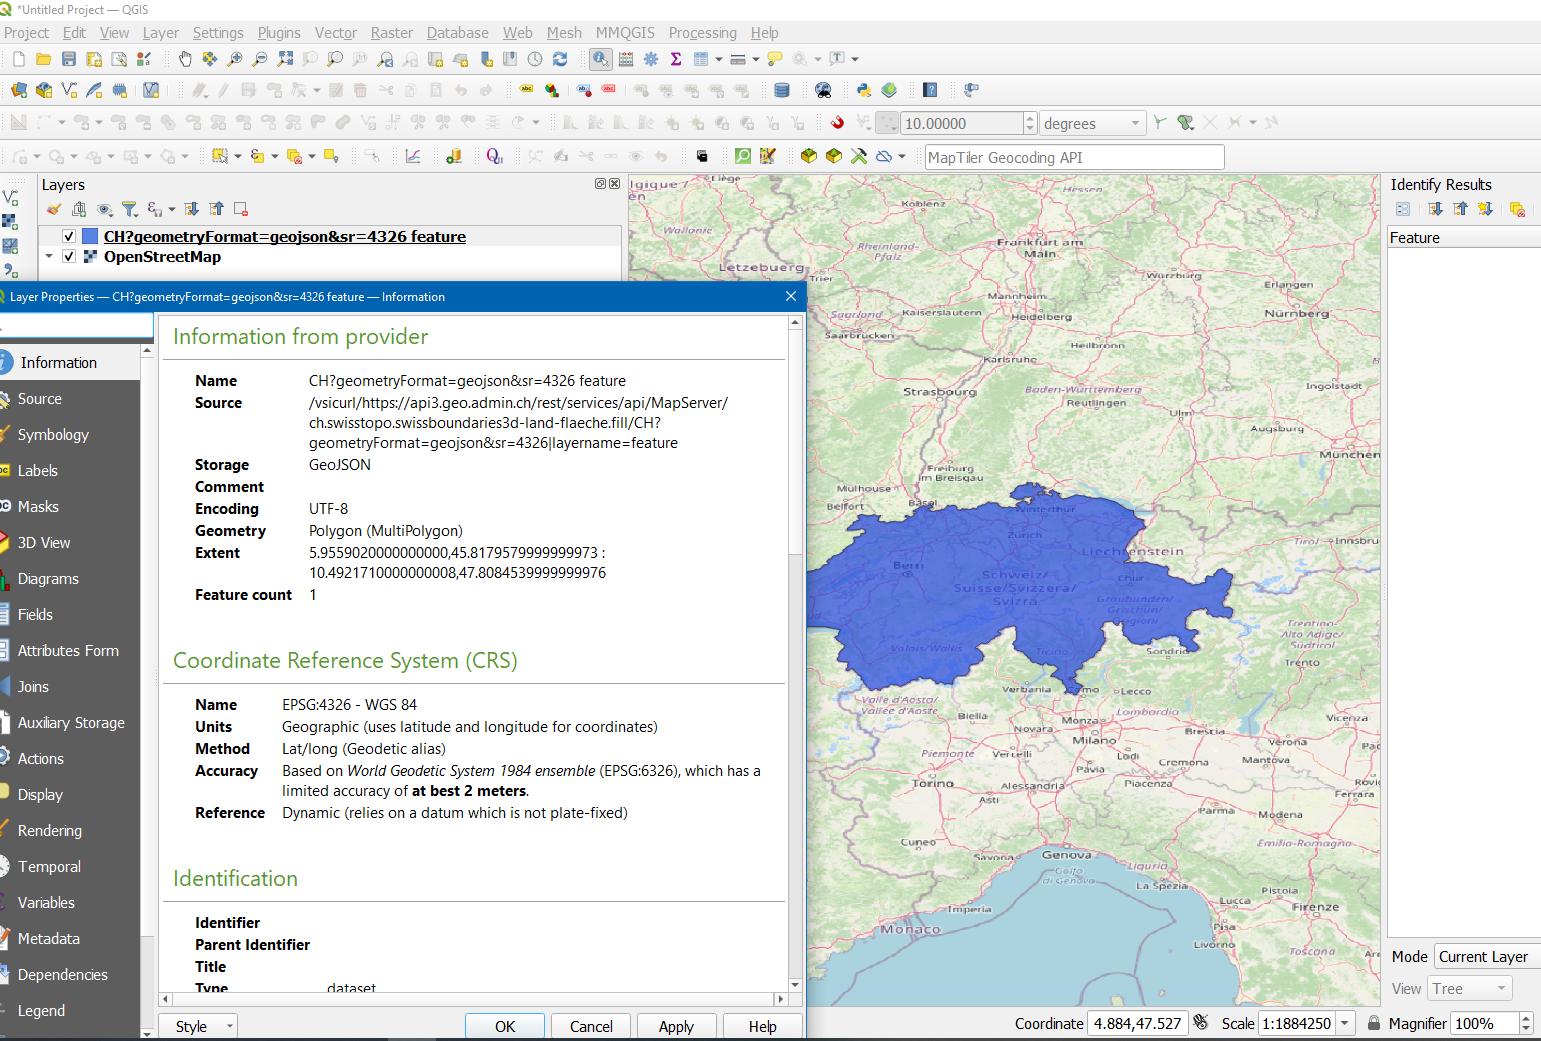The width and height of the screenshot is (1541, 1041).
Task: Click the MapTiler Geocoding API search field
Action: point(1074,157)
